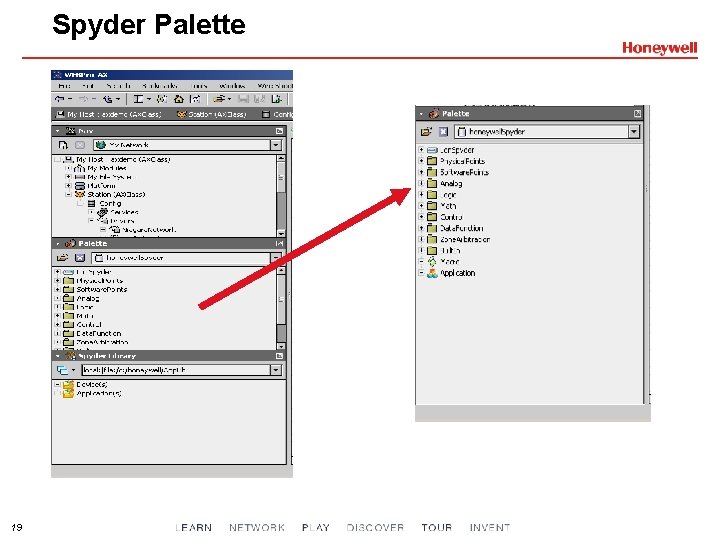Select Application item text in enlarged Palette
720x540 pixels.
pyautogui.click(x=457, y=273)
